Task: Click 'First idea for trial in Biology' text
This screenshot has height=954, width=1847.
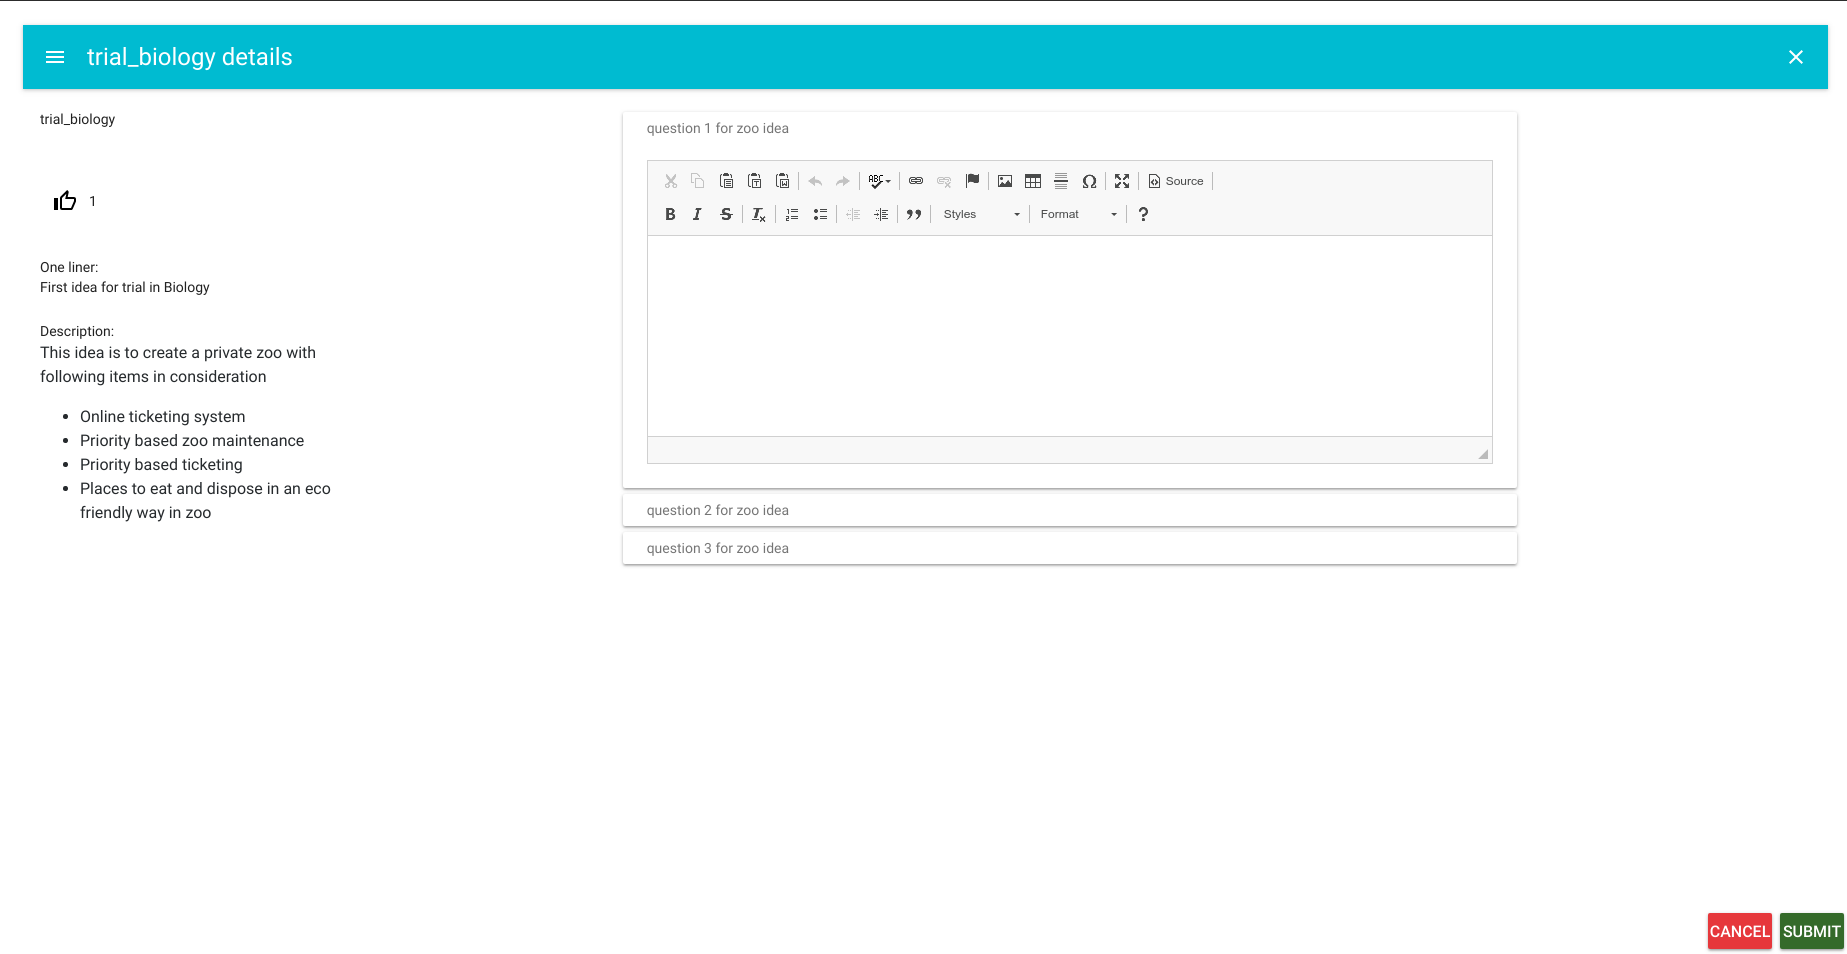Action: 125,287
